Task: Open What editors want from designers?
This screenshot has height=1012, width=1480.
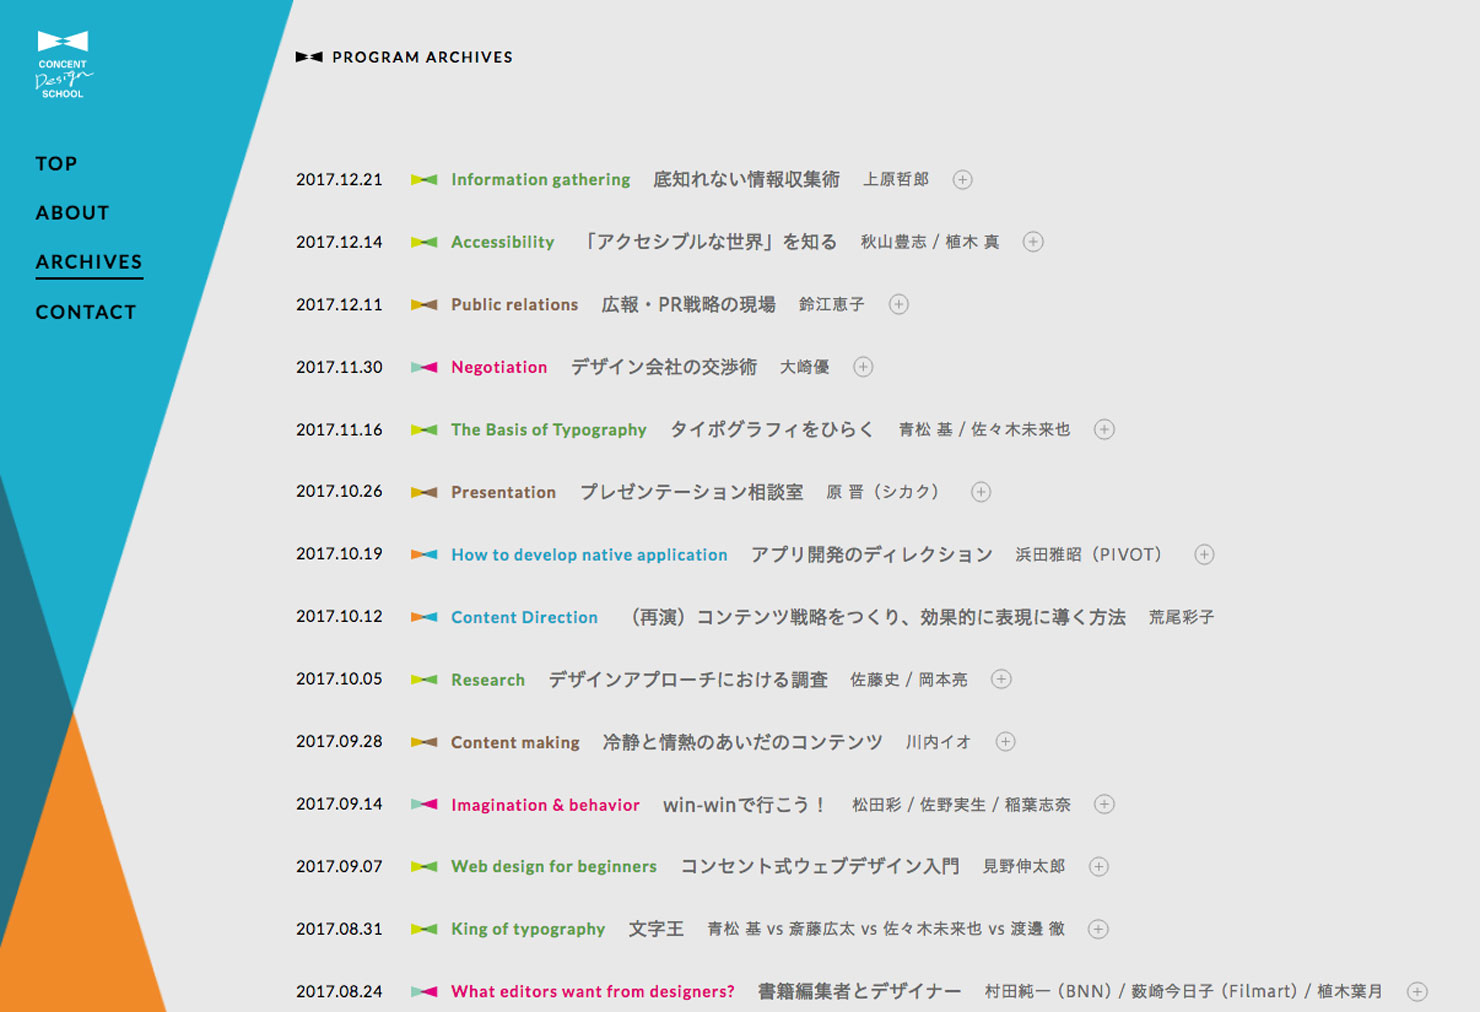Action: coord(593,992)
